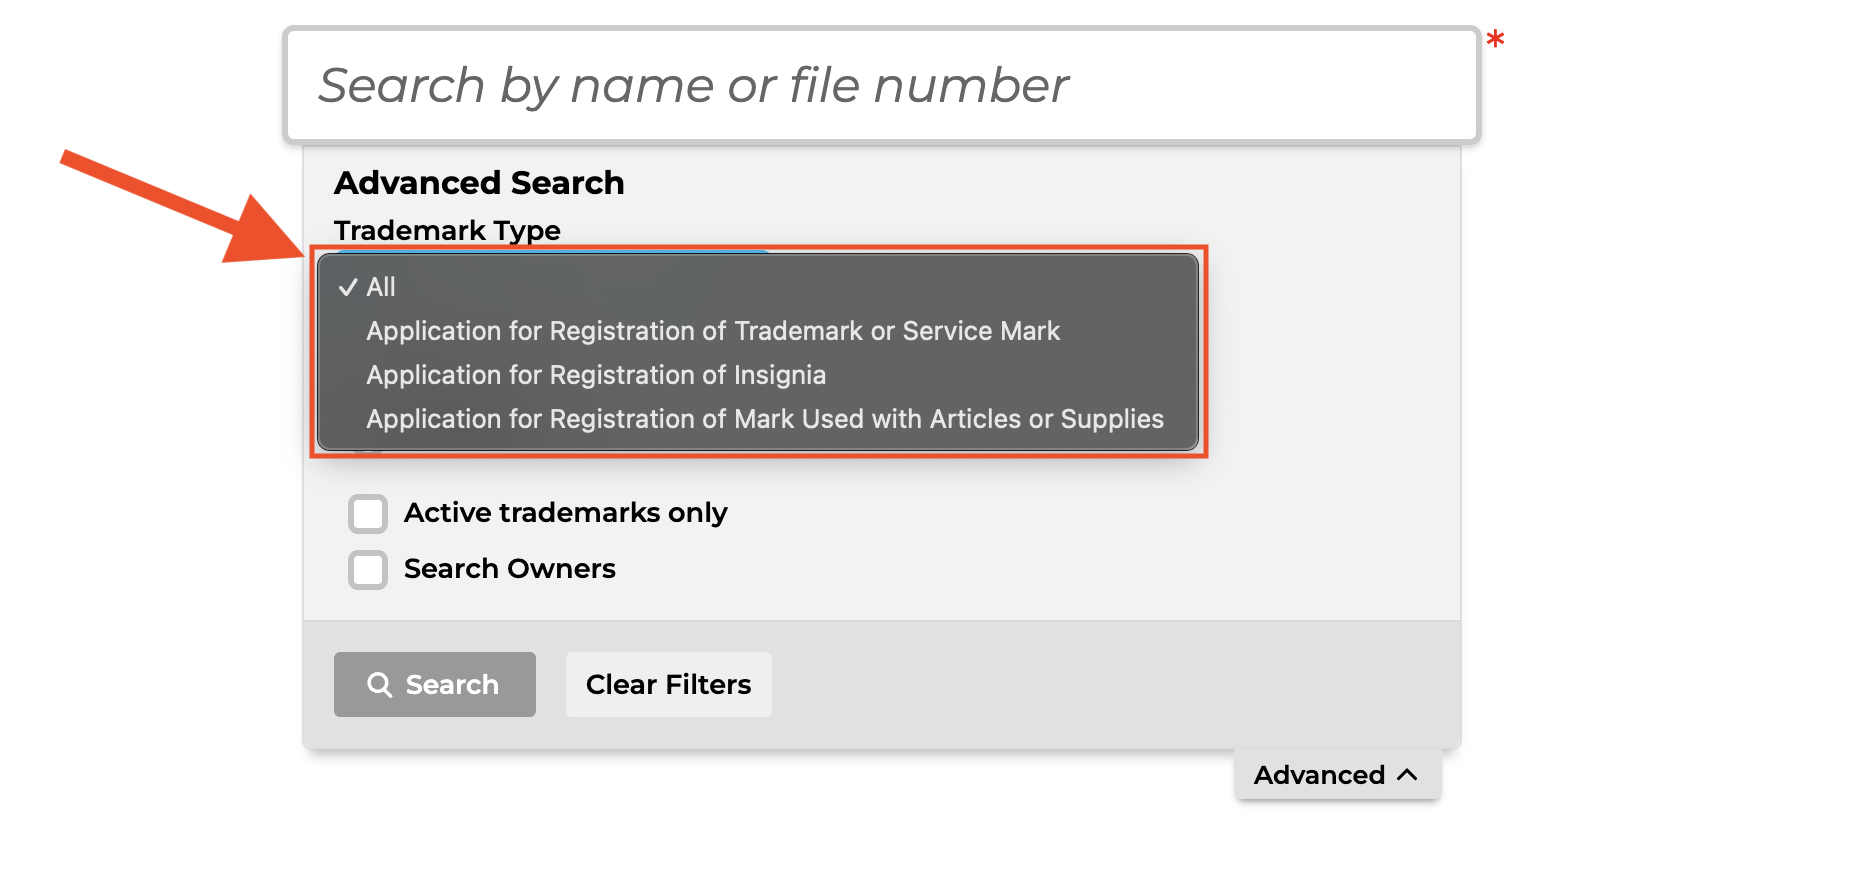Click the checkmark icon beside All
The width and height of the screenshot is (1860, 884).
point(348,288)
